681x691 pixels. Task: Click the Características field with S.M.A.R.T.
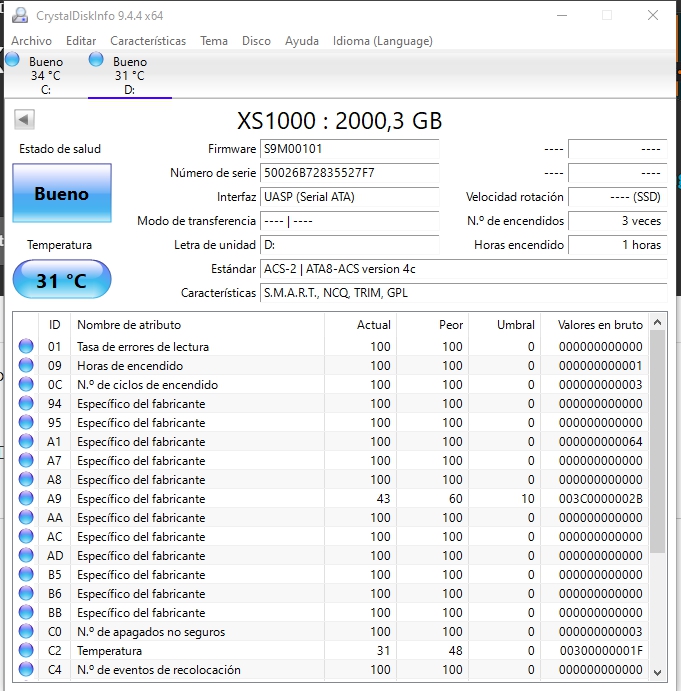[464, 293]
